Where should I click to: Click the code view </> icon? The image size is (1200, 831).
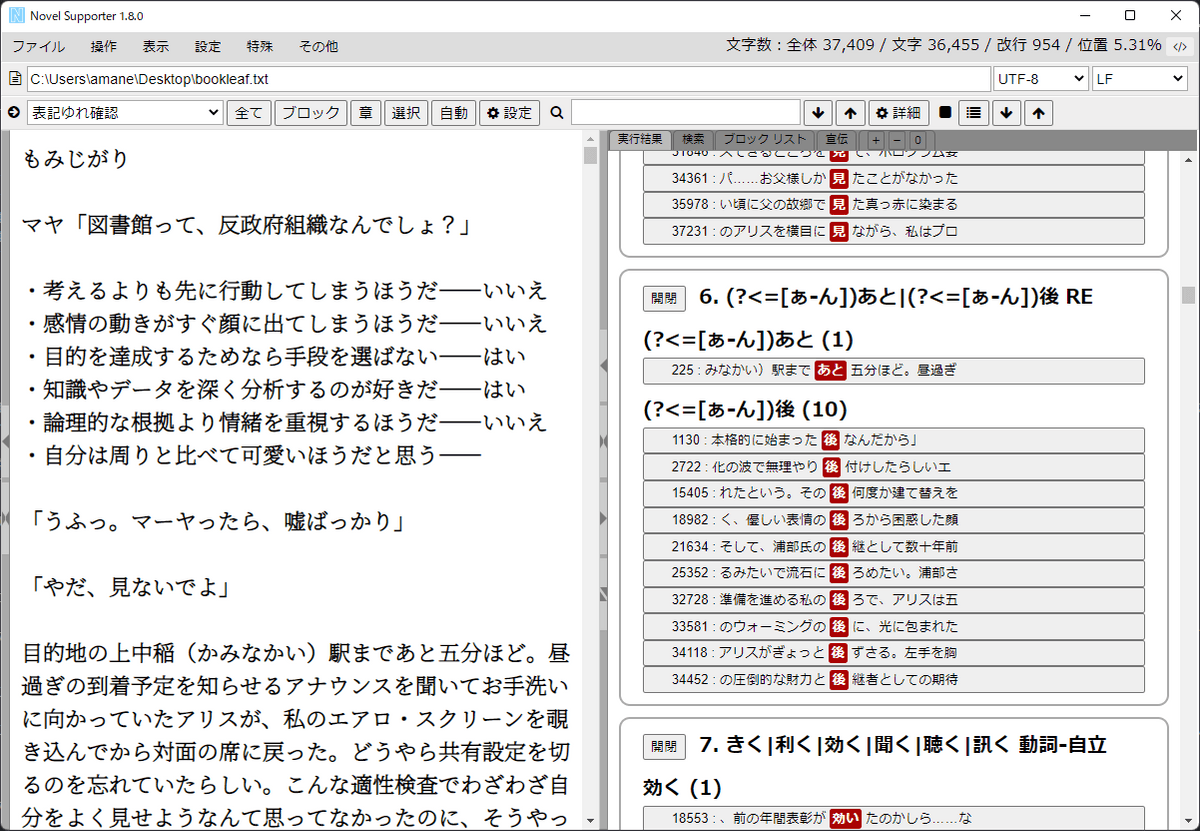tap(1180, 46)
